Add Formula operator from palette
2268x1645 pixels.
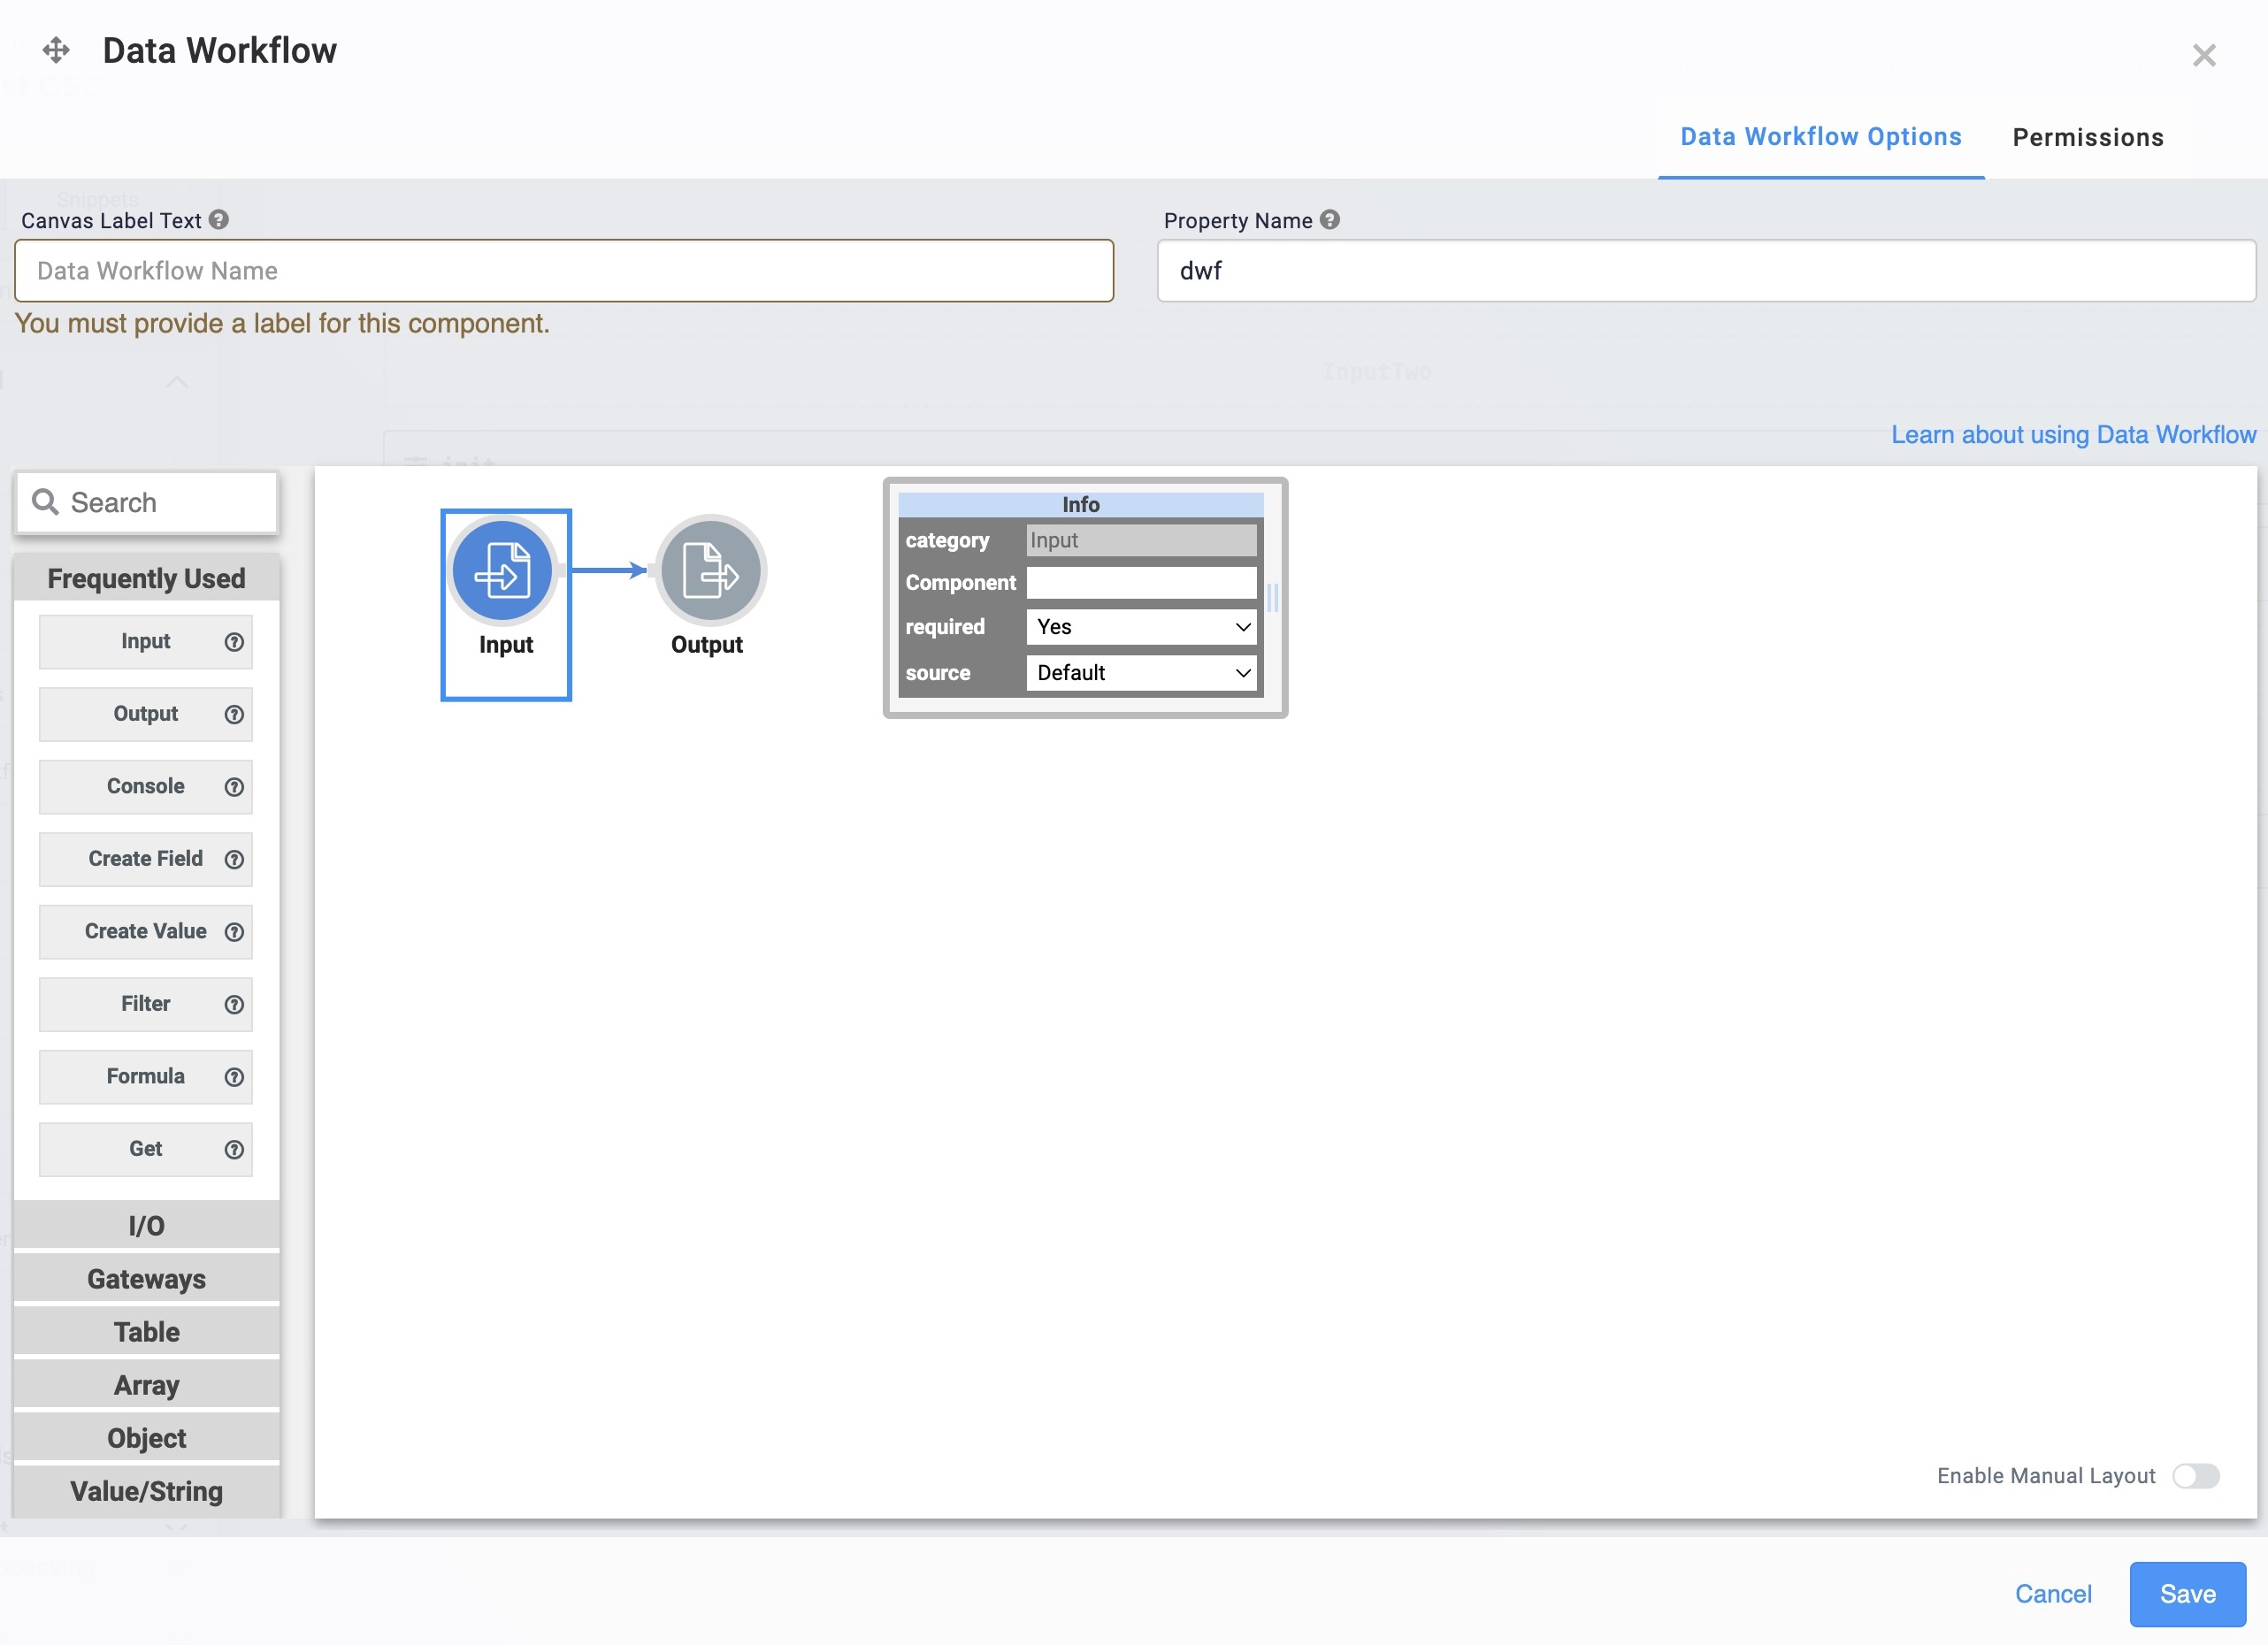point(146,1077)
